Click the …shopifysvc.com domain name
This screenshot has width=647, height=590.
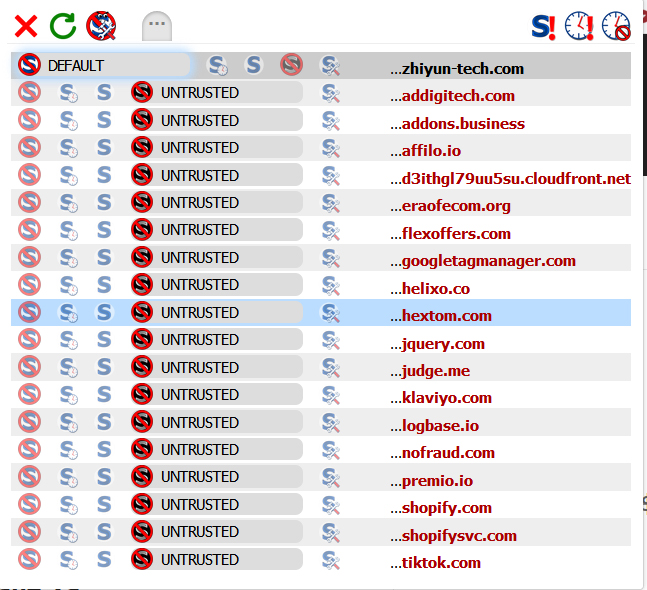(453, 536)
